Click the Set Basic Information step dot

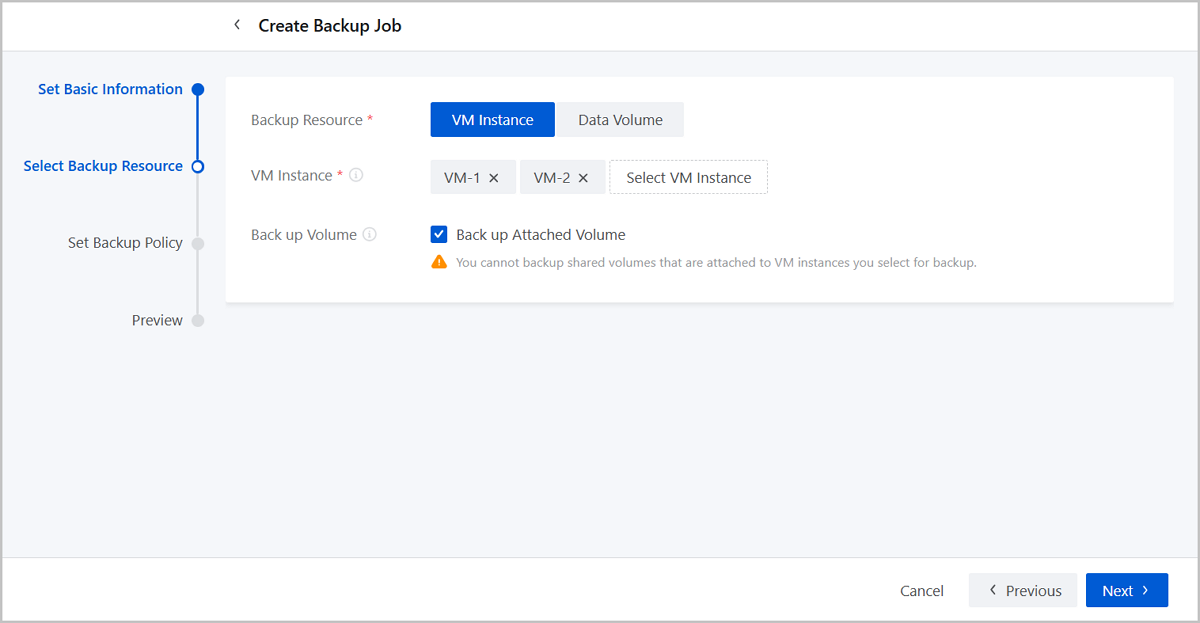pyautogui.click(x=198, y=89)
